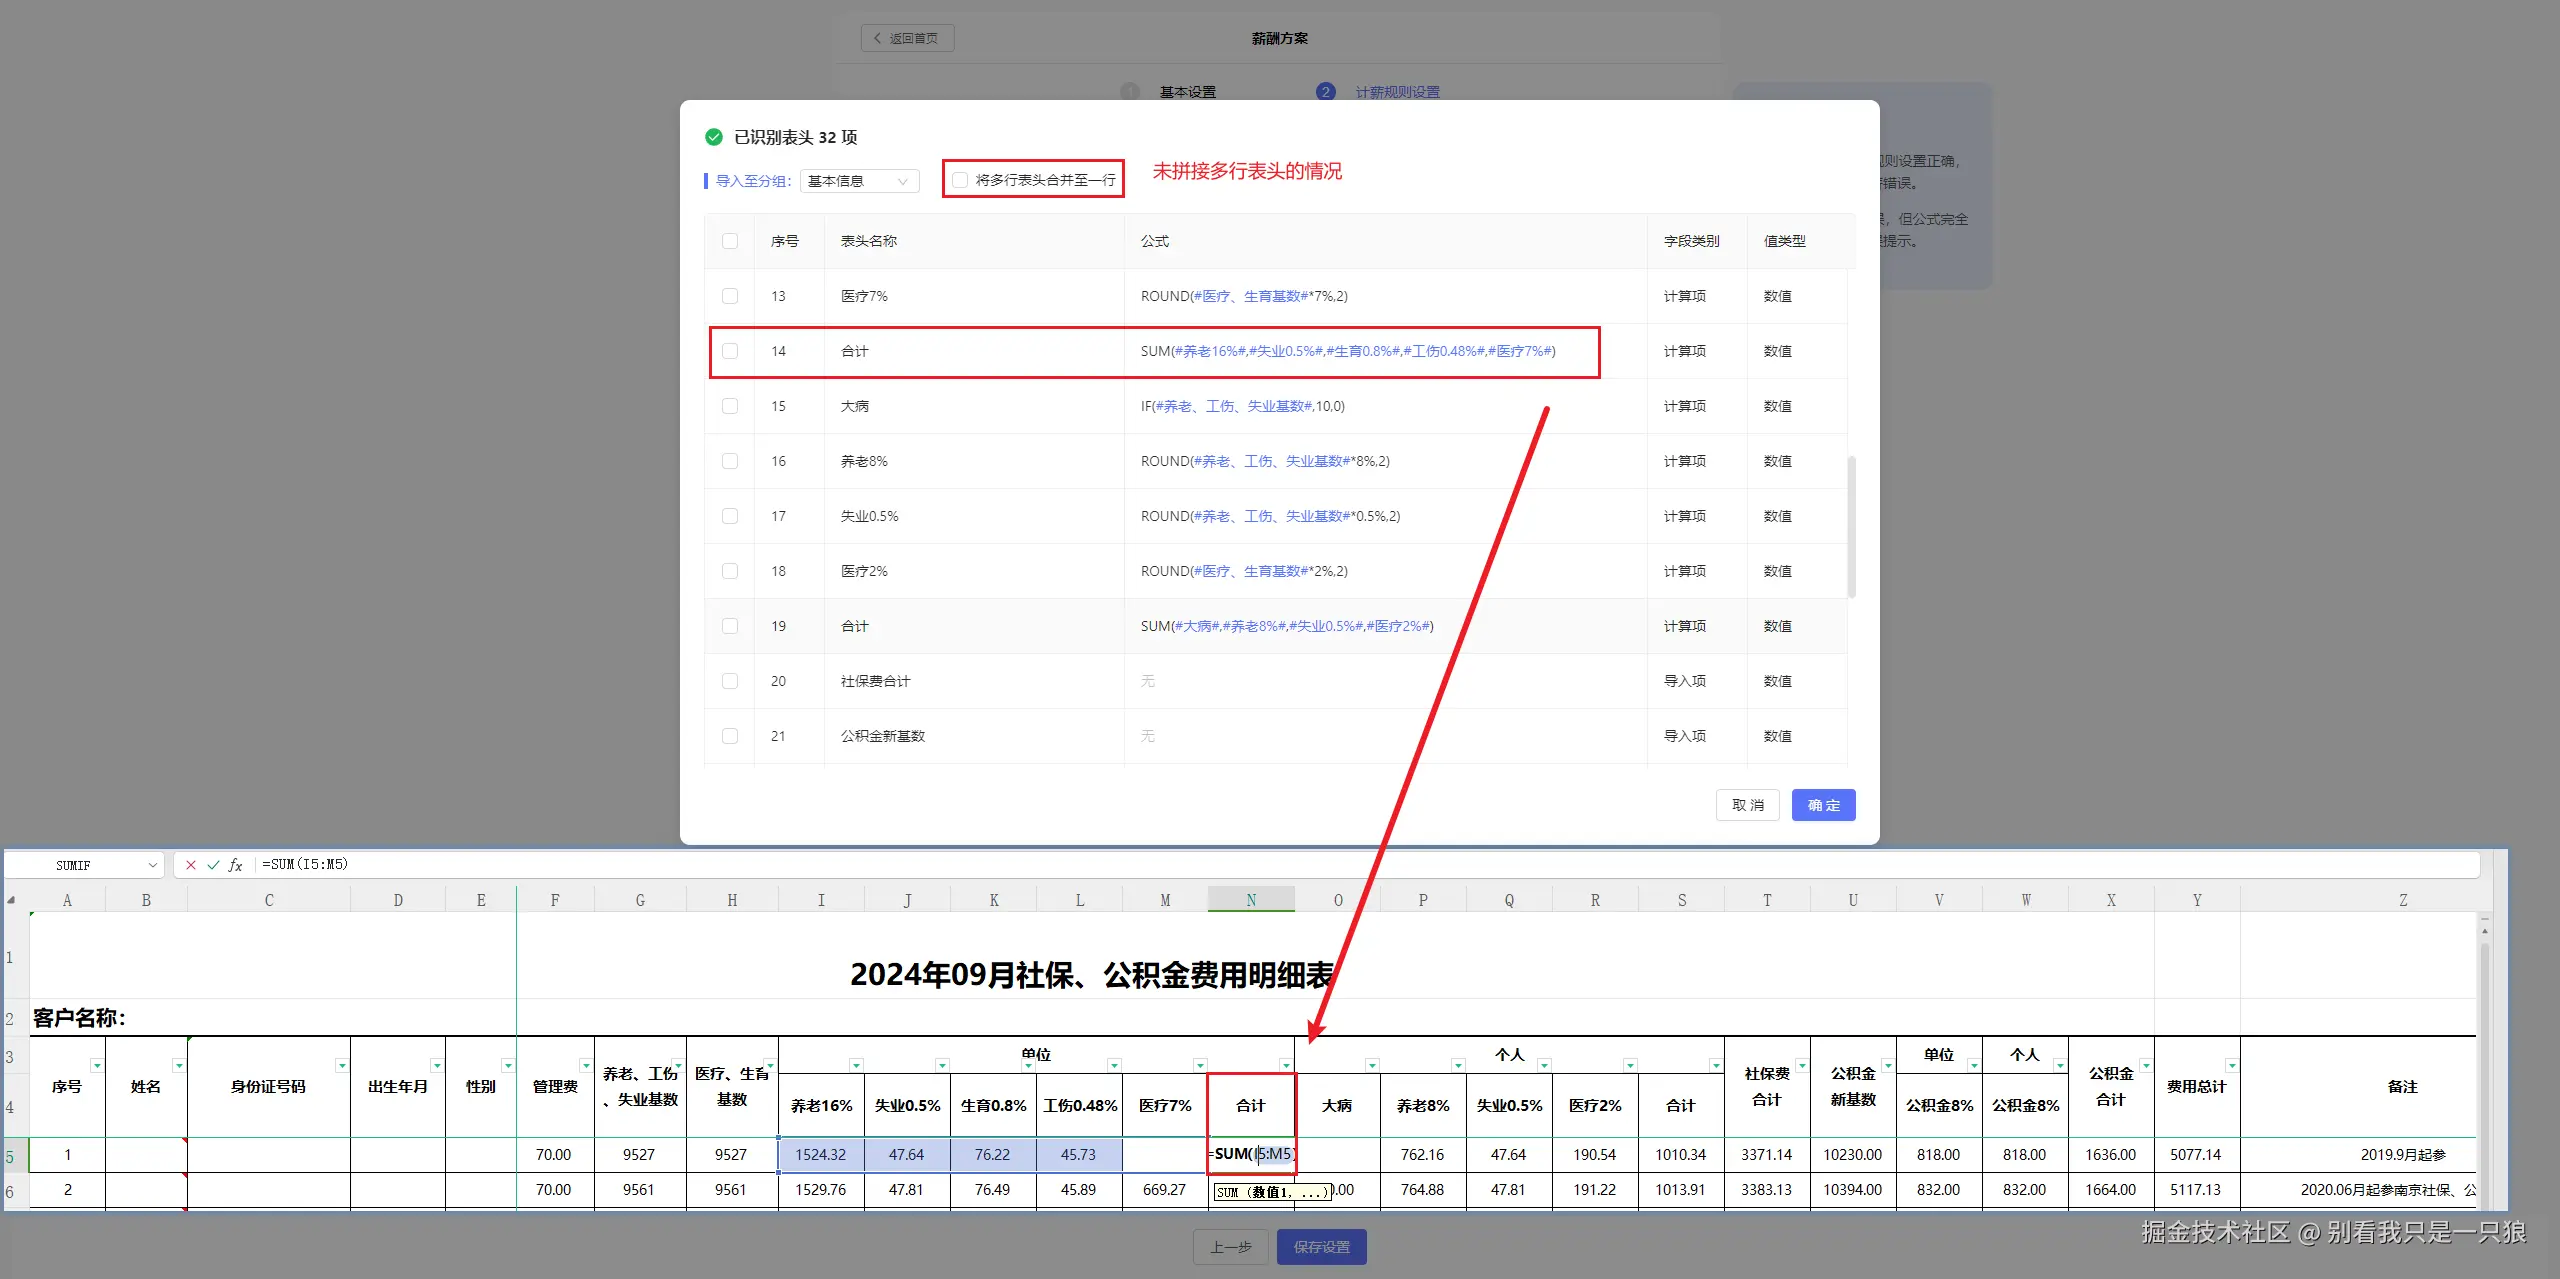Cancel formula entry with red × icon

click(x=190, y=865)
